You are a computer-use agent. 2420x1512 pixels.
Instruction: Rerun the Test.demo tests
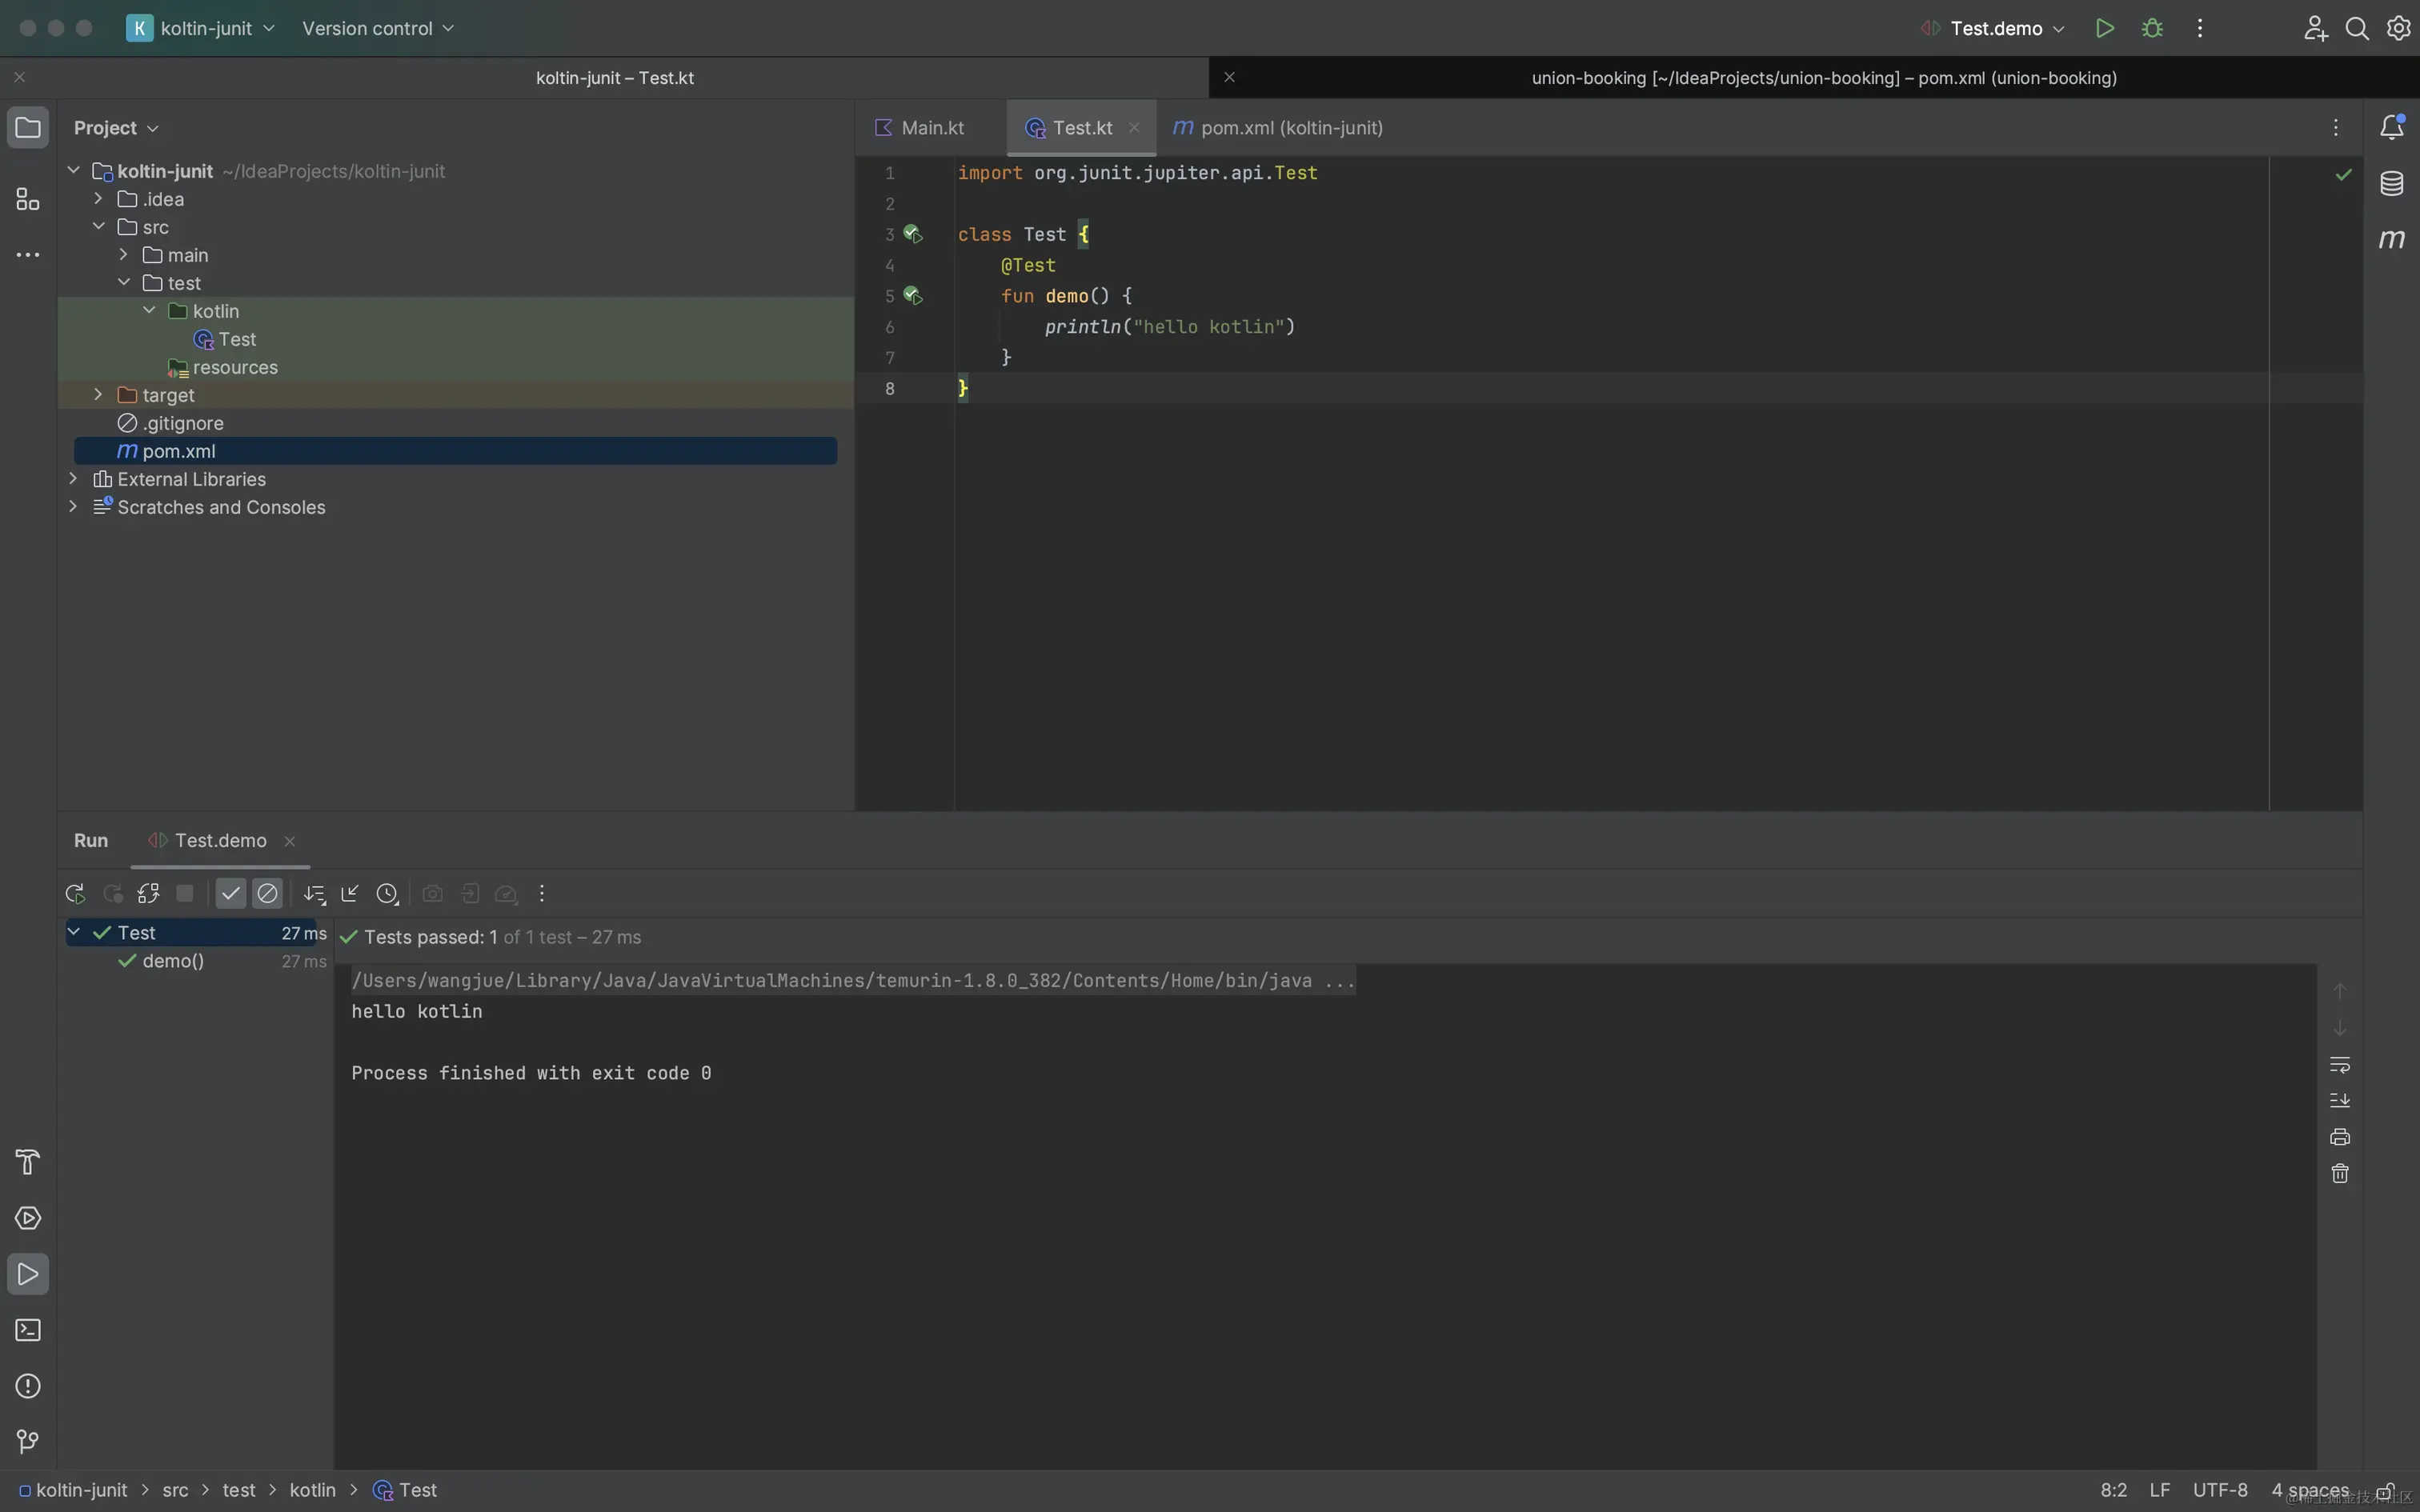point(75,893)
